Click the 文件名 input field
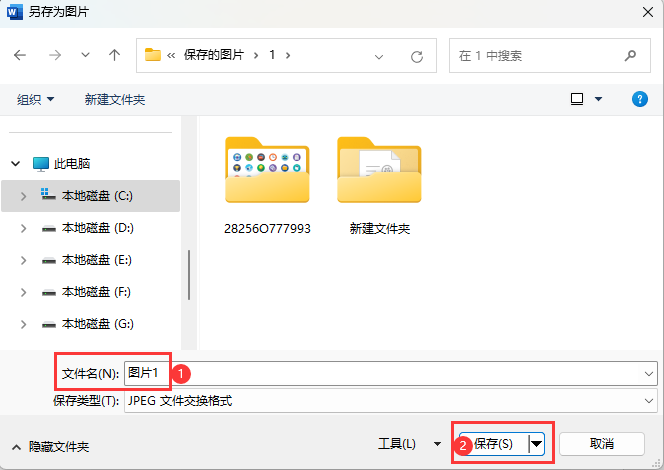Viewport: 664px width, 470px height. [383, 373]
